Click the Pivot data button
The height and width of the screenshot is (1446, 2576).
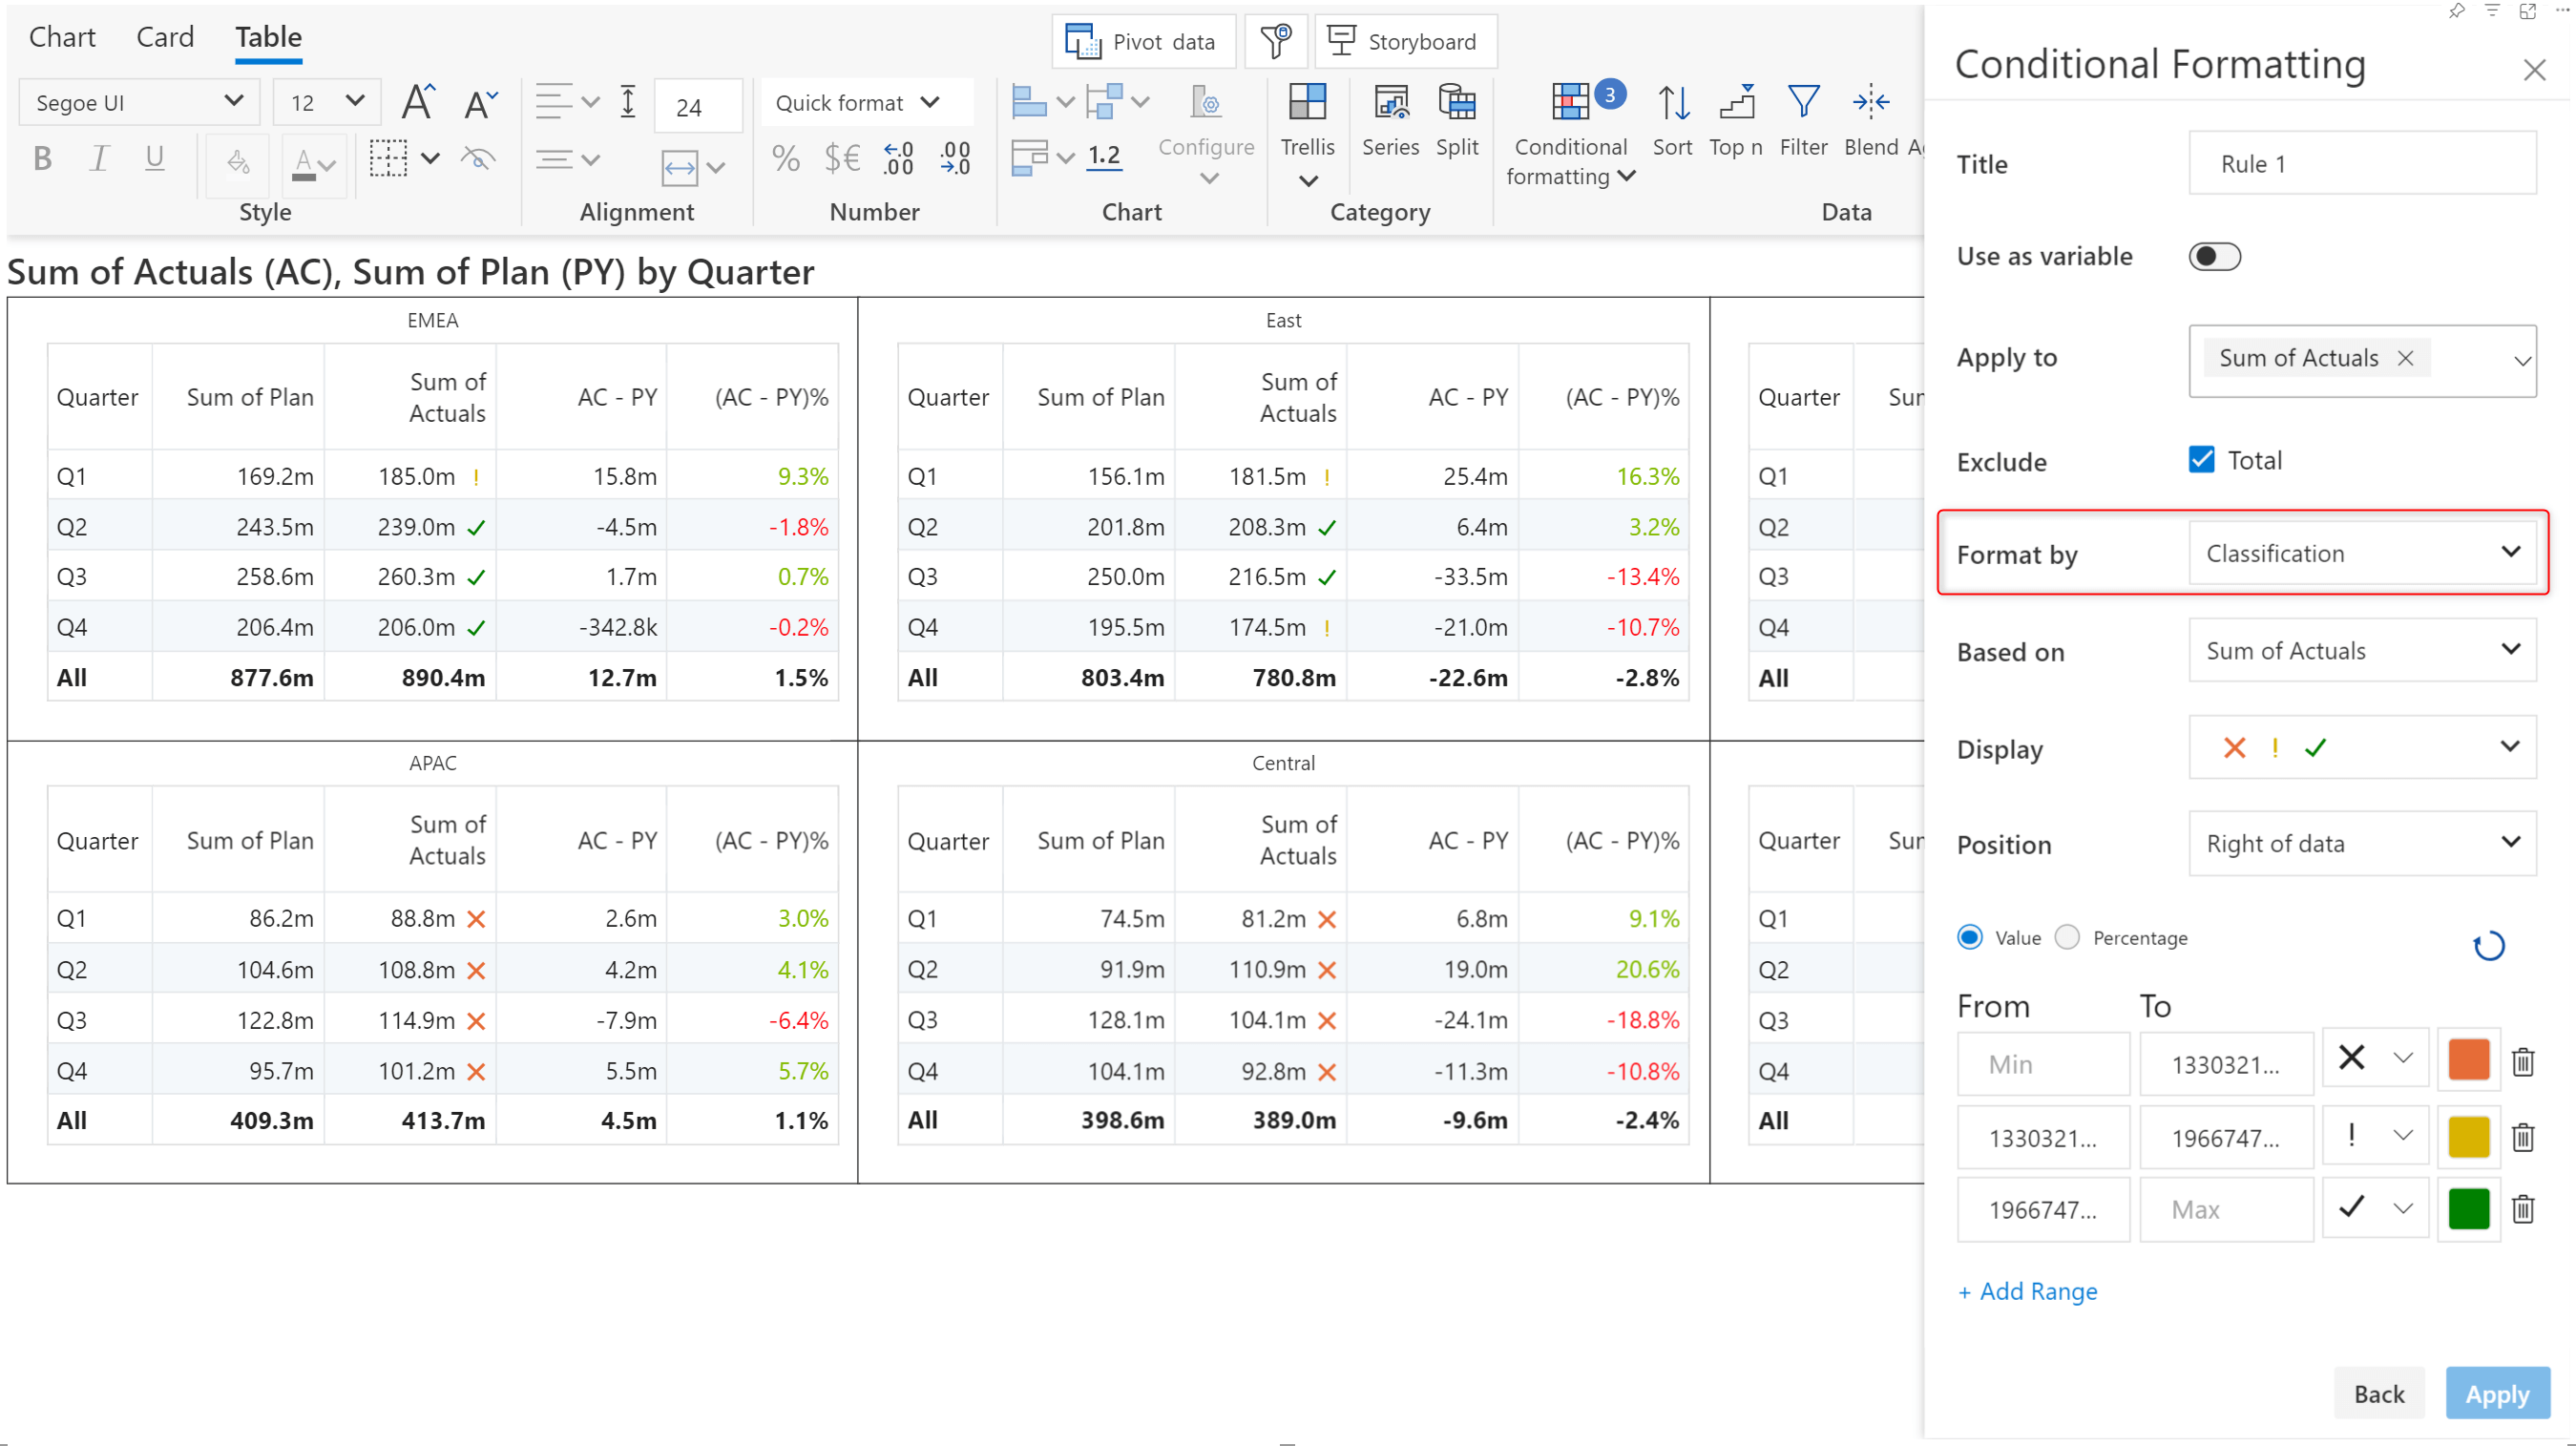click(x=1143, y=42)
